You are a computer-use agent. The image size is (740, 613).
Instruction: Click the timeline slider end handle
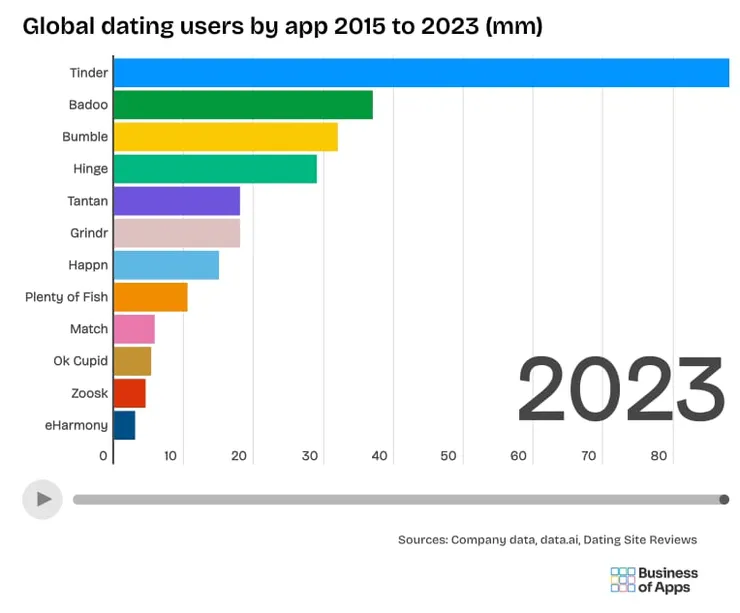[x=724, y=499]
